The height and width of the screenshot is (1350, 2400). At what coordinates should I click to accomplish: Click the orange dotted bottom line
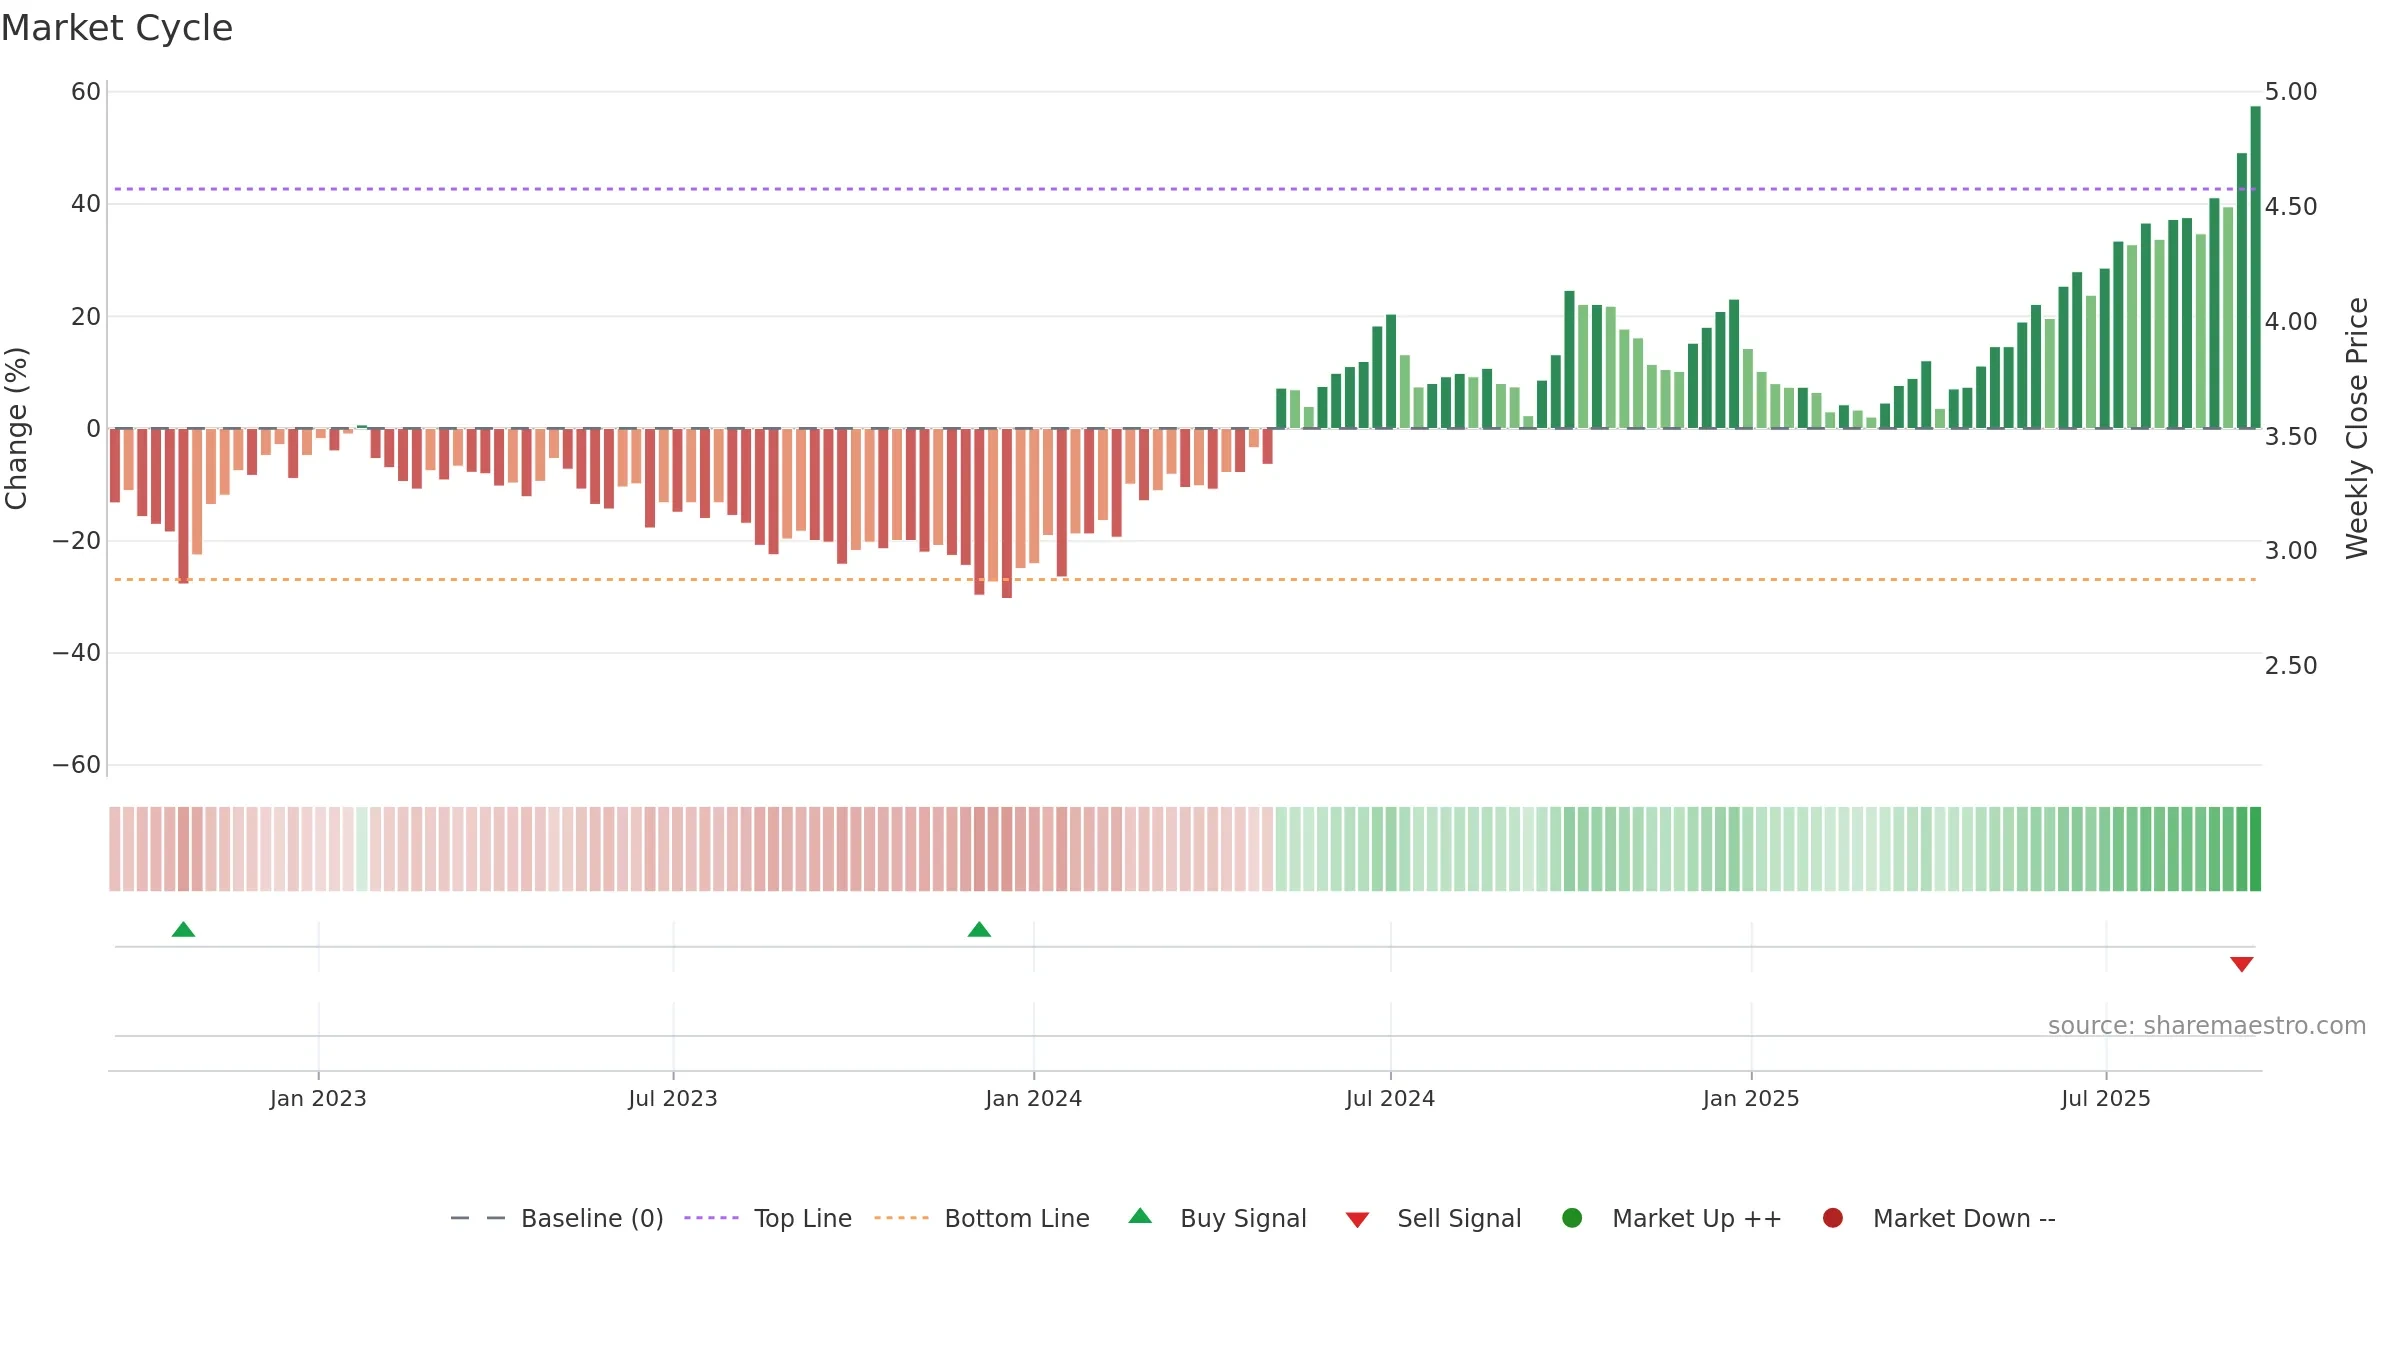(x=1184, y=579)
